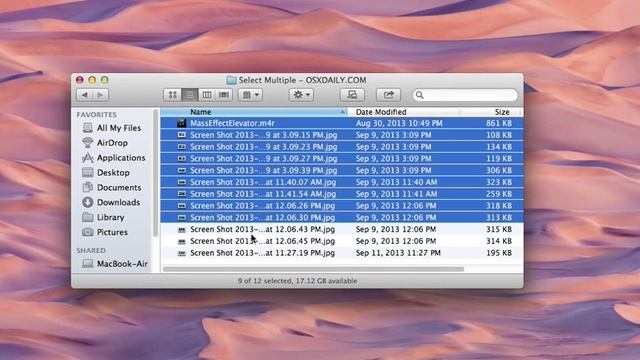Click the screen-sharing toolbar button

[x=352, y=95]
